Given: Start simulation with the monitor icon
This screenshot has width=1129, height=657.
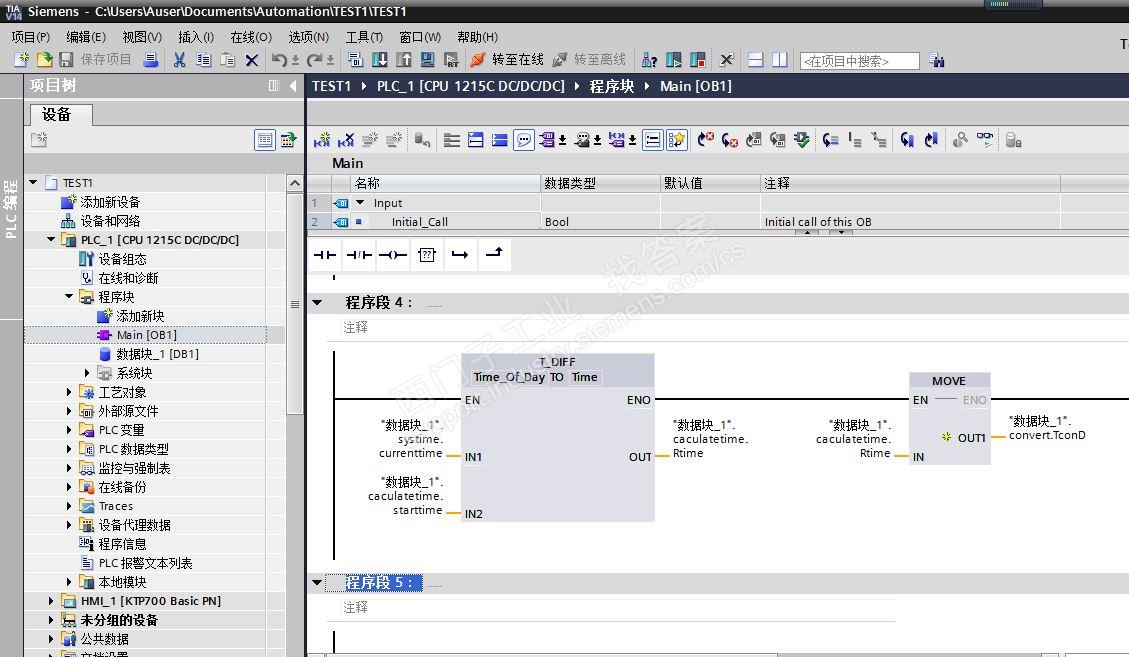Looking at the screenshot, I should click(427, 60).
